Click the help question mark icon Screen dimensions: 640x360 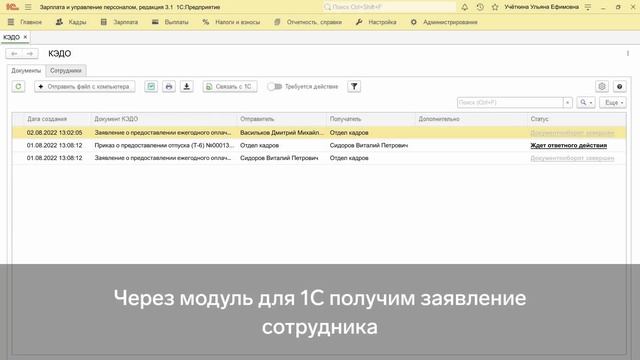pyautogui.click(x=620, y=87)
